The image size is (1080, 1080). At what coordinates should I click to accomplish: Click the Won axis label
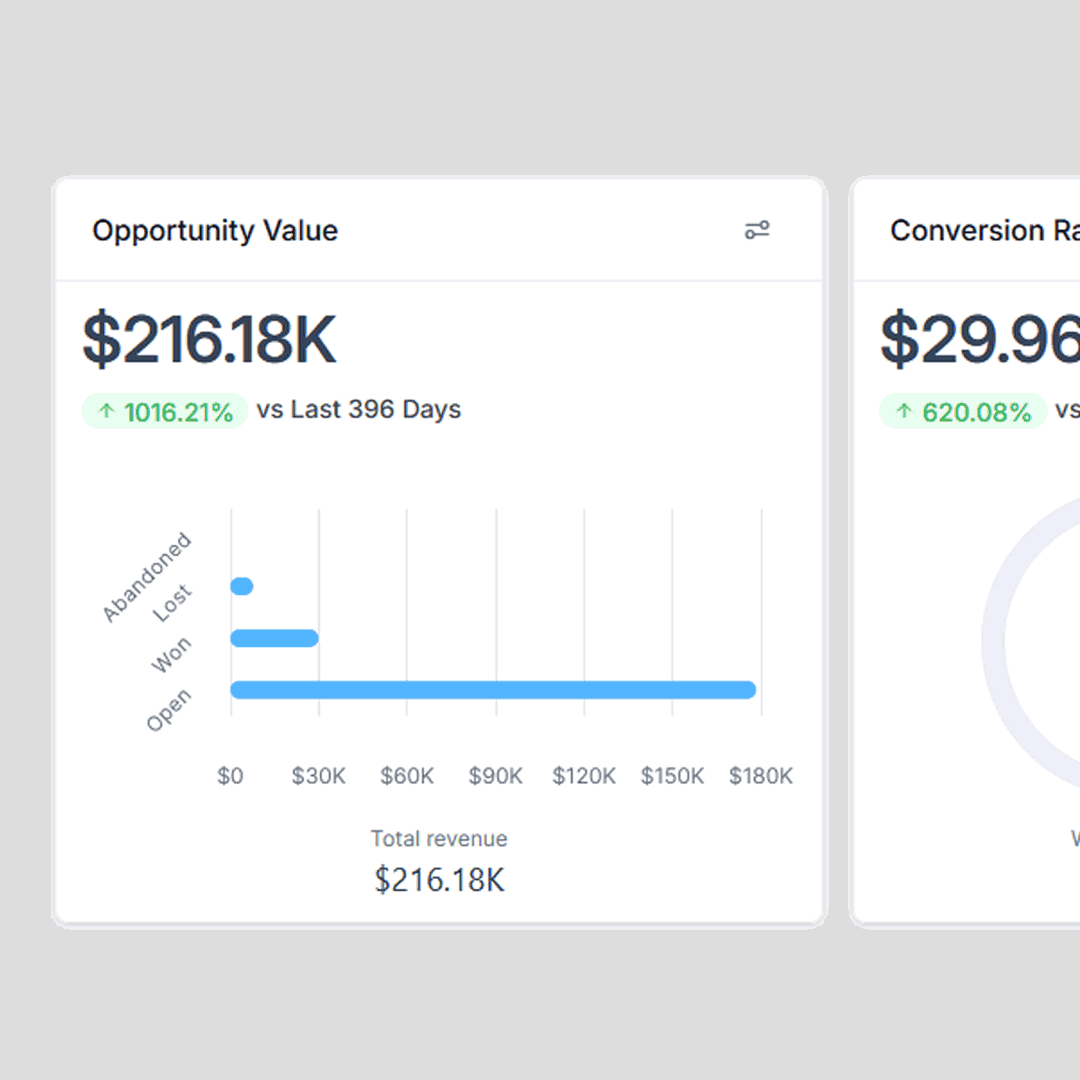171,656
